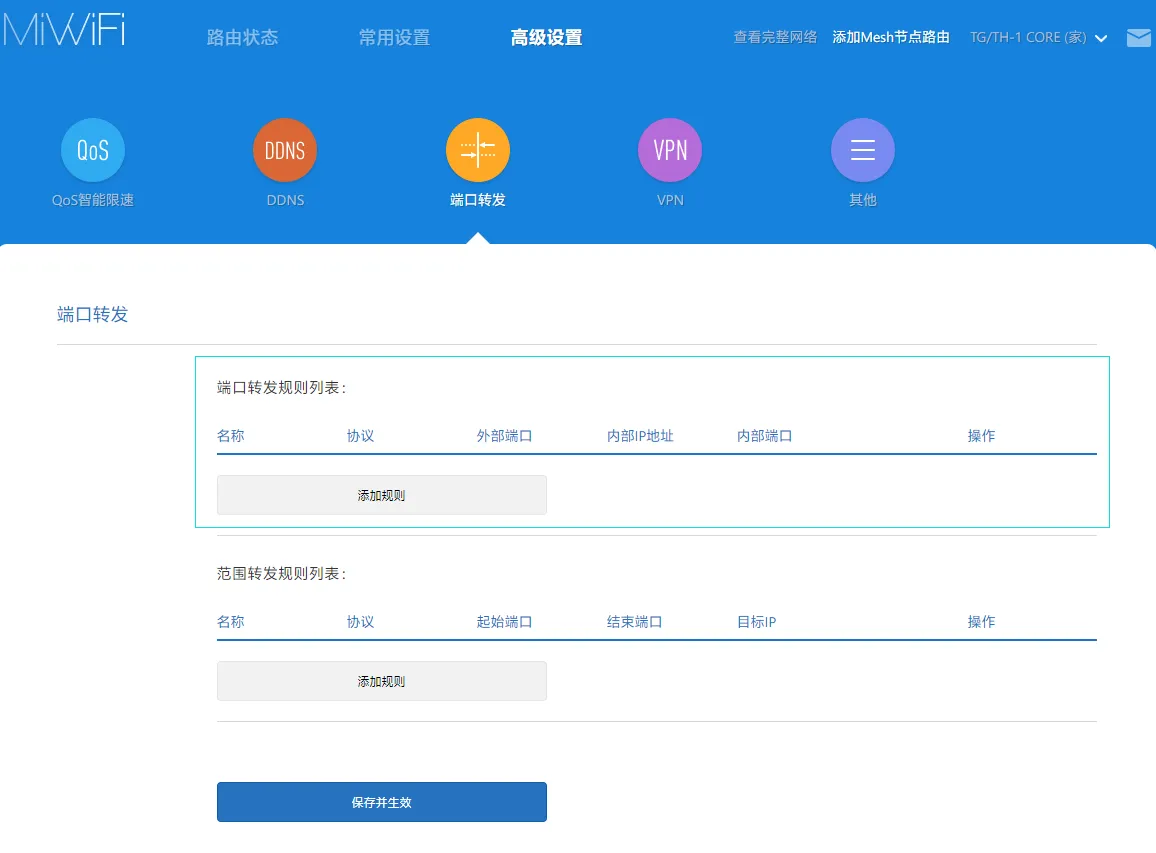This screenshot has height=853, width=1156.
Task: Select the 高级设置 tab
Action: [x=546, y=38]
